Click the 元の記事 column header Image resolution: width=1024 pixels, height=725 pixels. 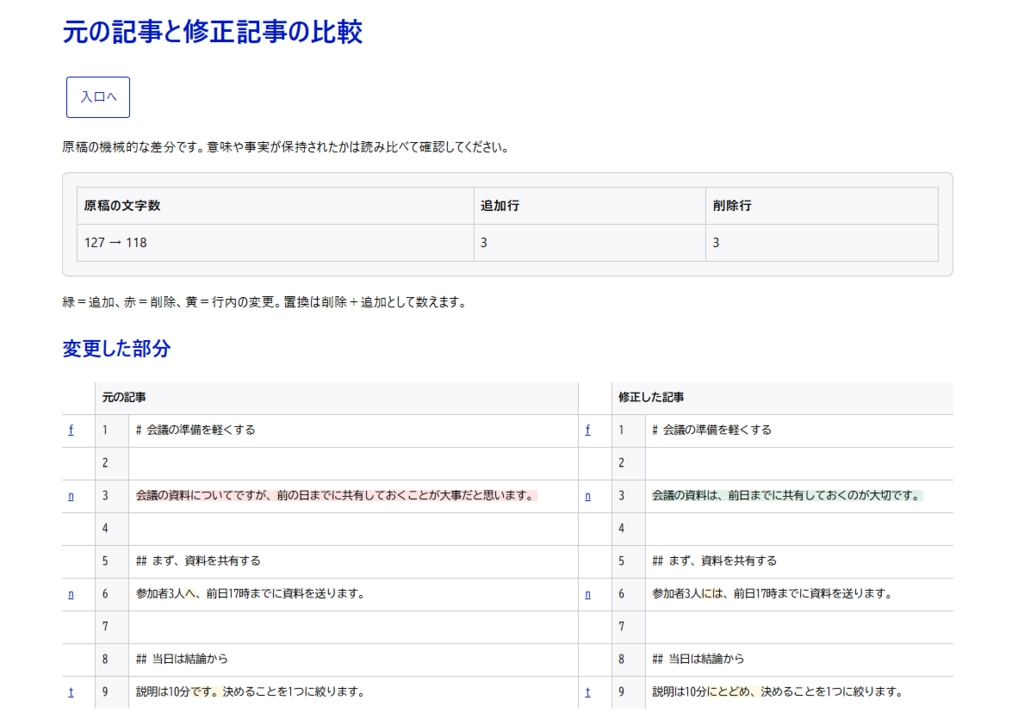click(336, 398)
